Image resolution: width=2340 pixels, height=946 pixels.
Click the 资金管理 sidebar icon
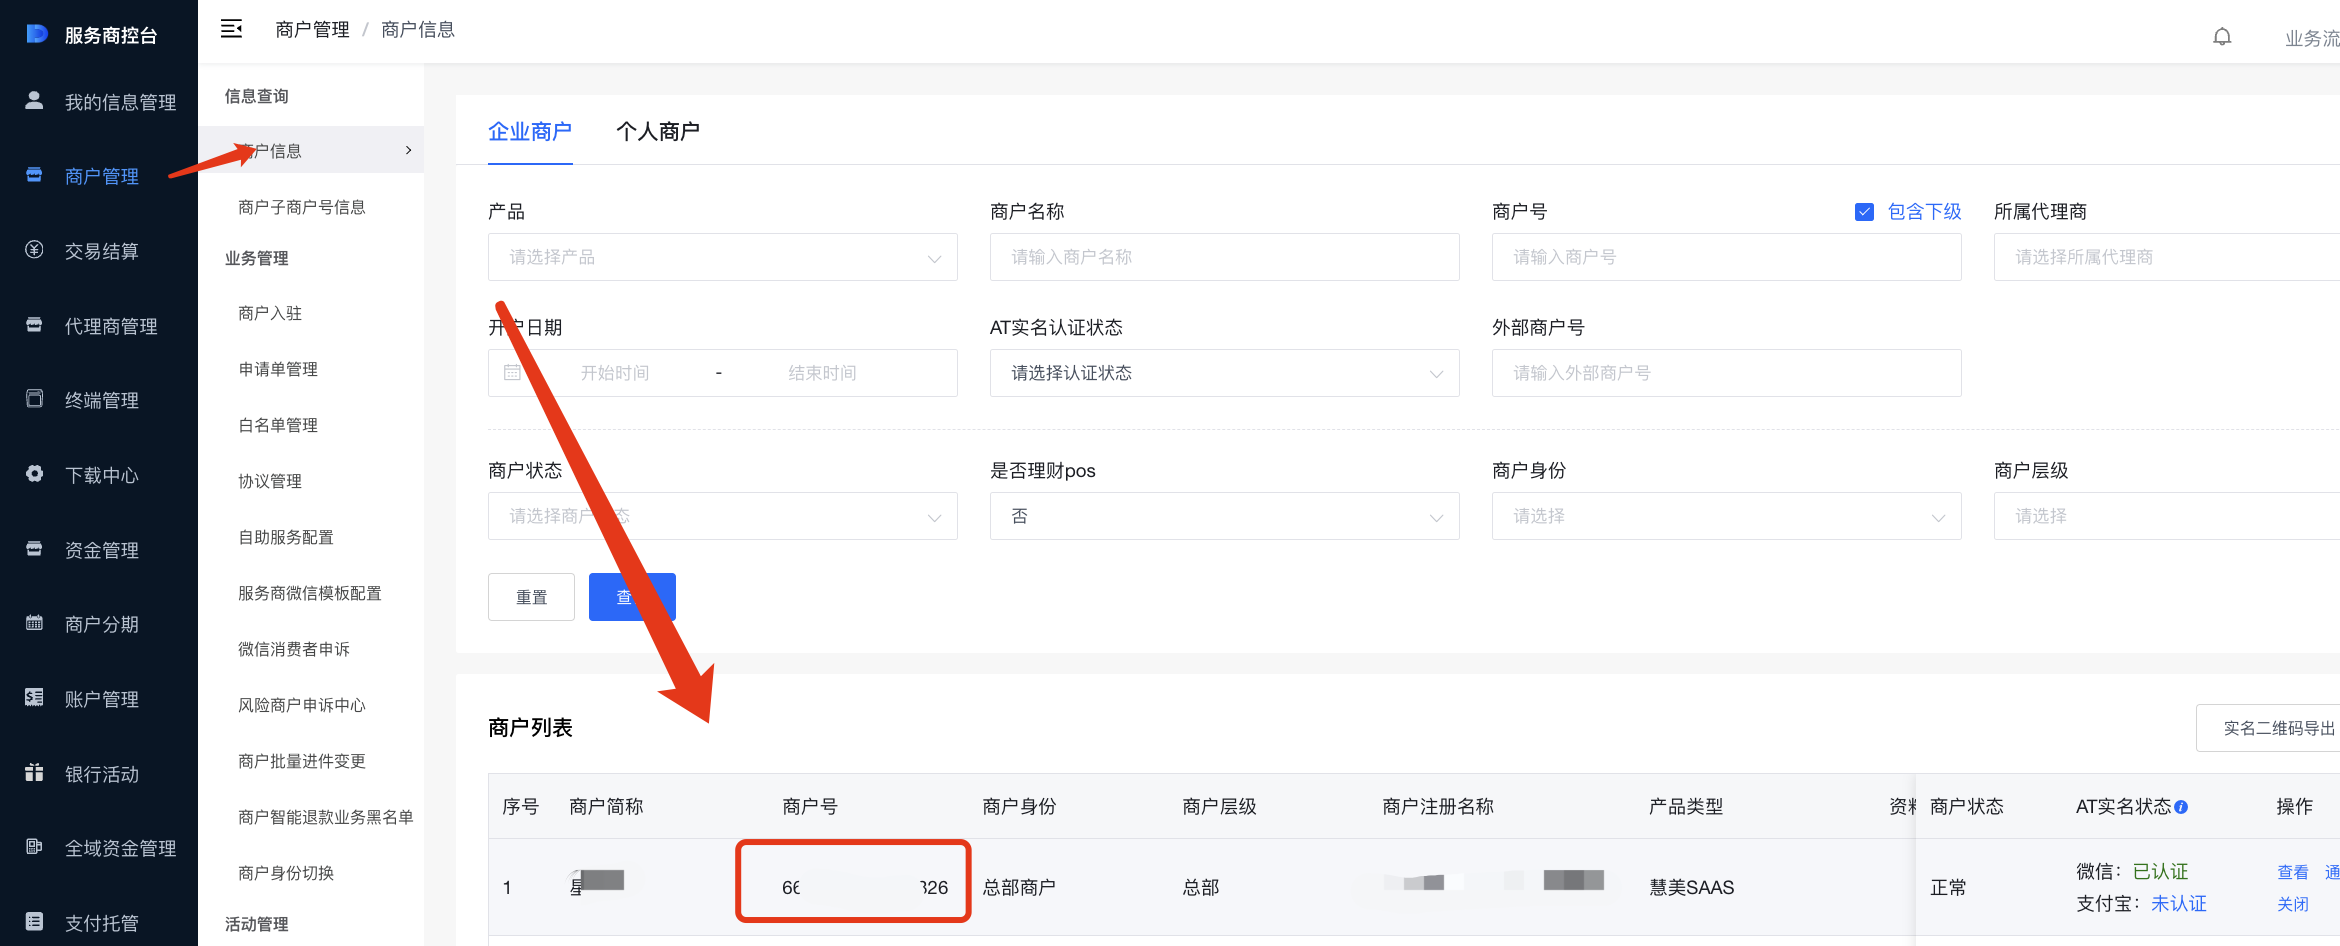pyautogui.click(x=34, y=549)
